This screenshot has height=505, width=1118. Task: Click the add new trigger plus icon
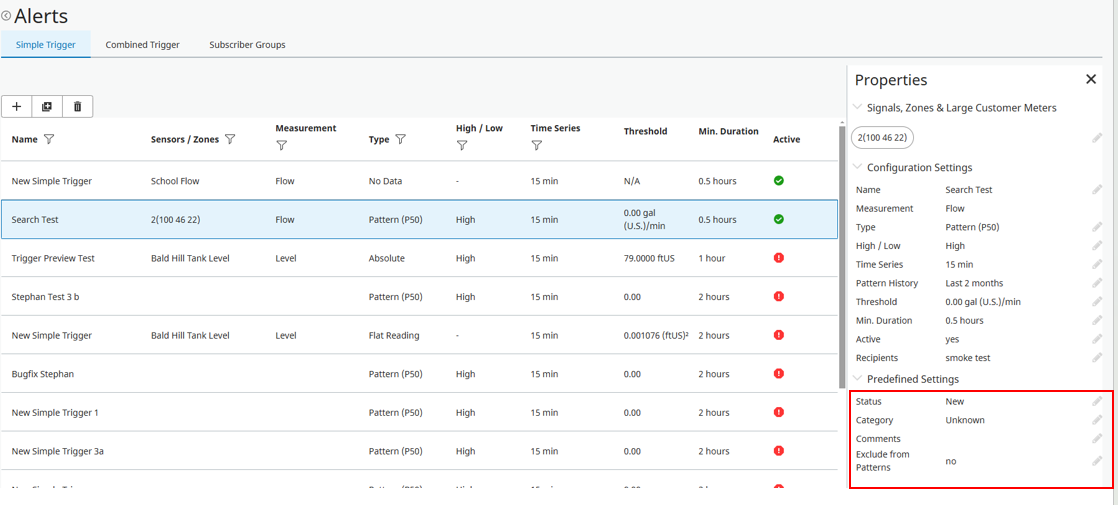(x=16, y=107)
